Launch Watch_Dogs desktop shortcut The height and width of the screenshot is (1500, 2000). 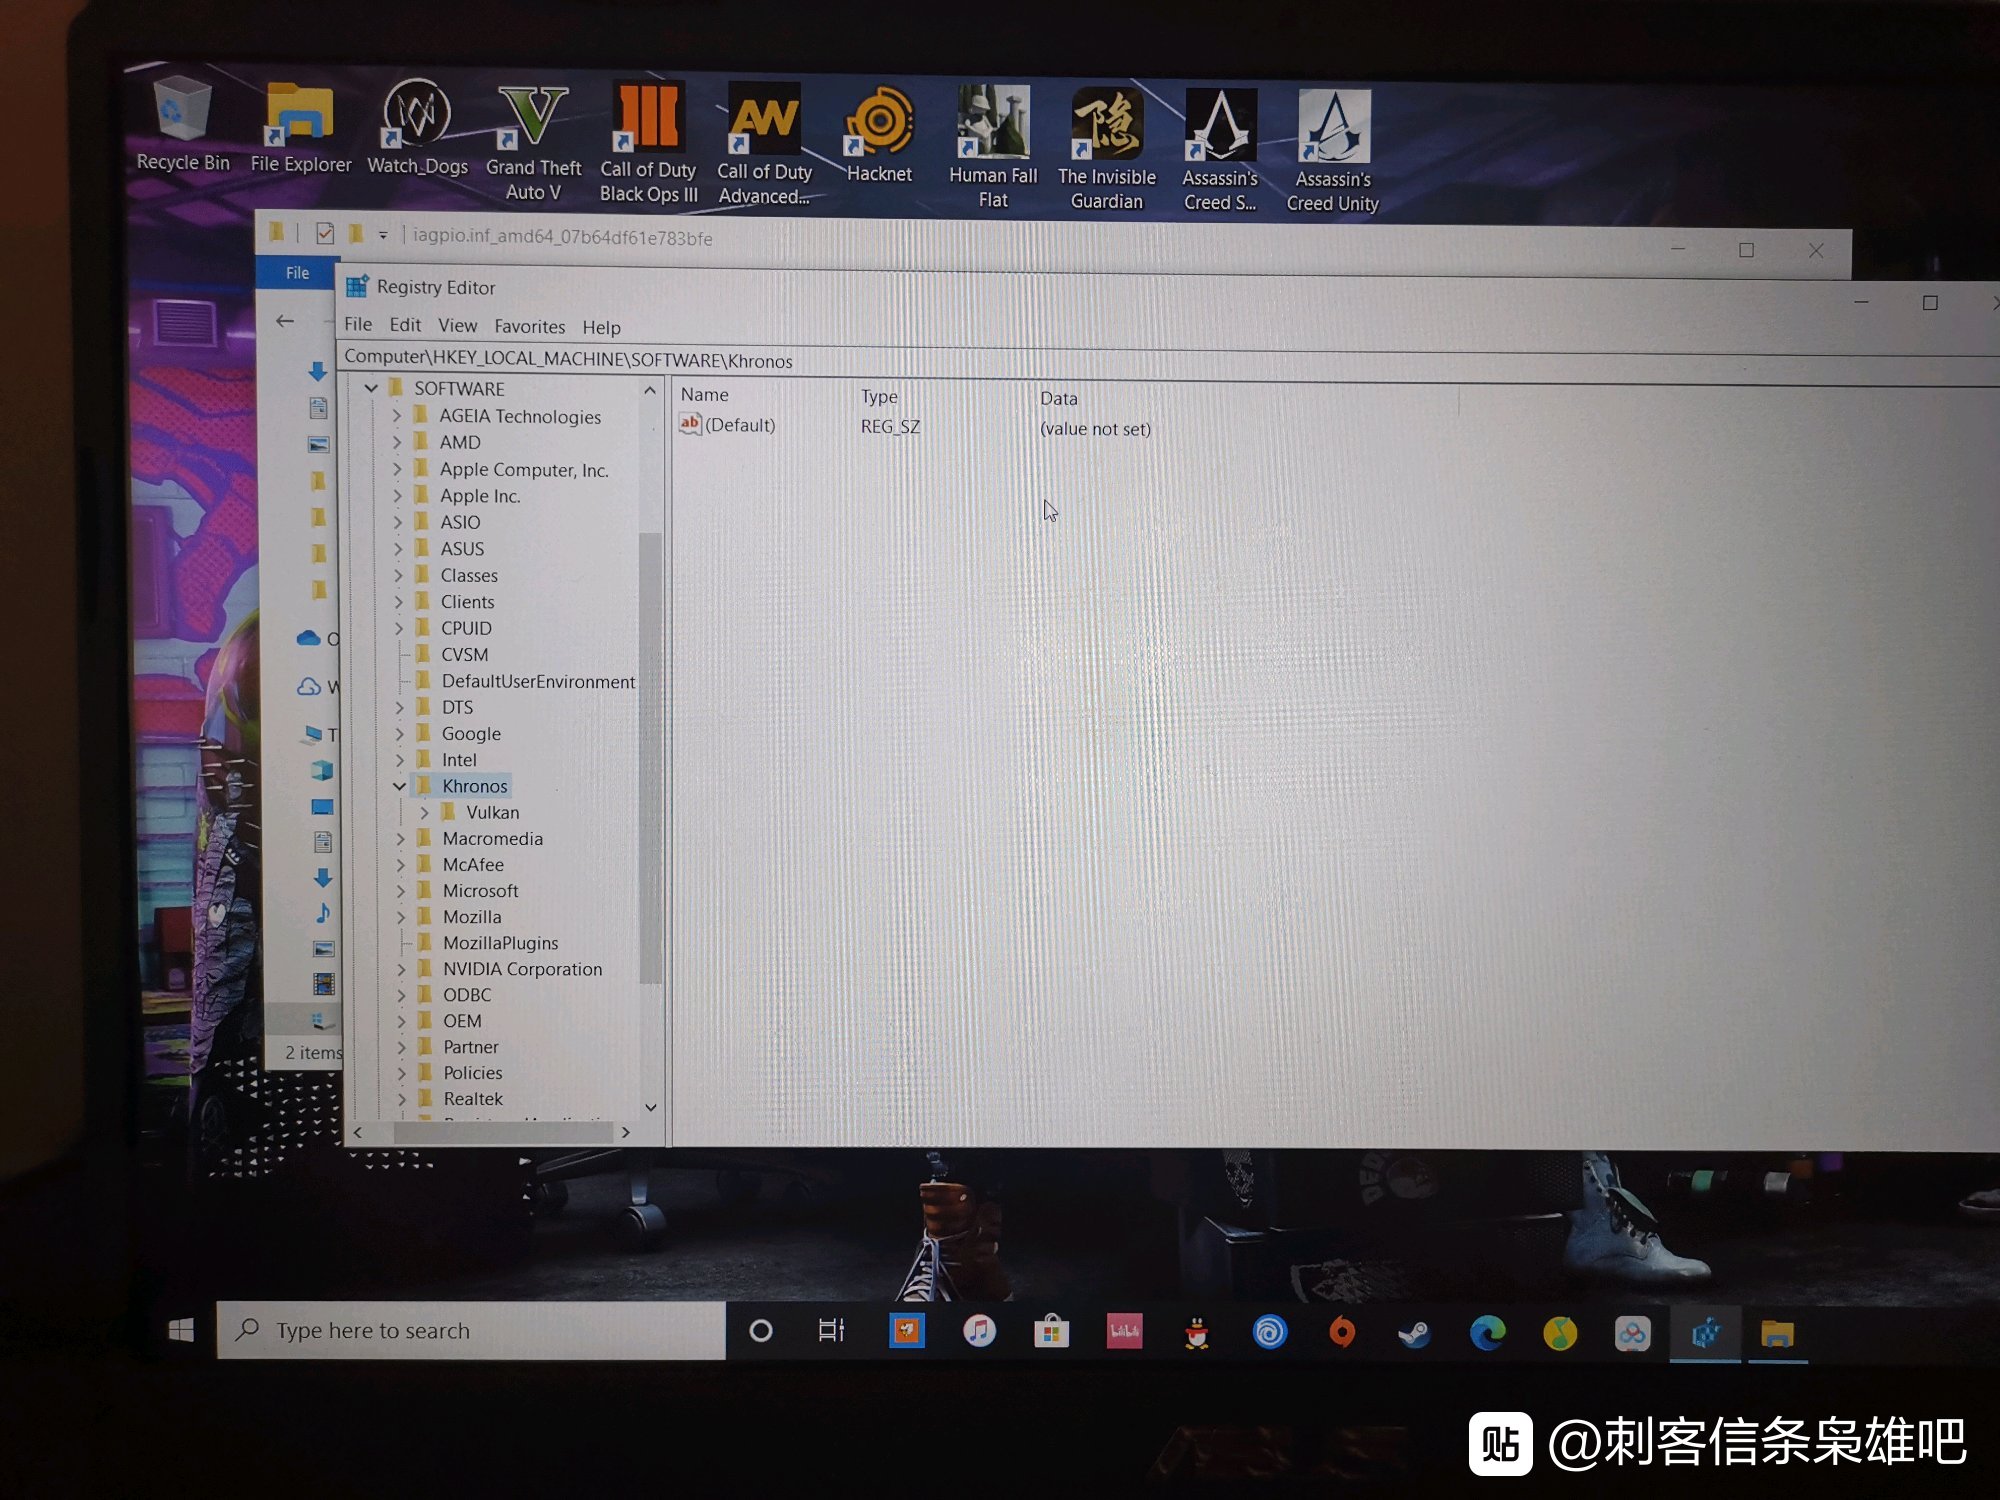pyautogui.click(x=417, y=128)
